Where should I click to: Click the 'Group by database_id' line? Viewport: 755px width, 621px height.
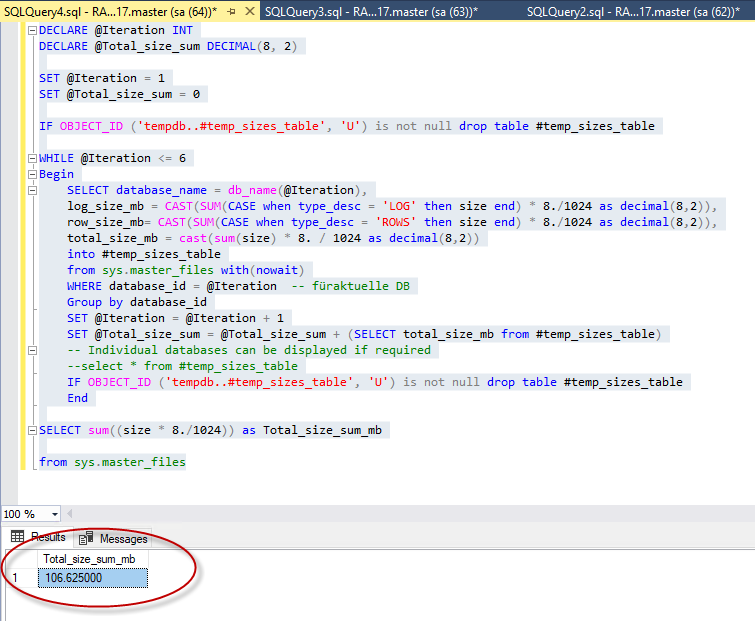[137, 302]
